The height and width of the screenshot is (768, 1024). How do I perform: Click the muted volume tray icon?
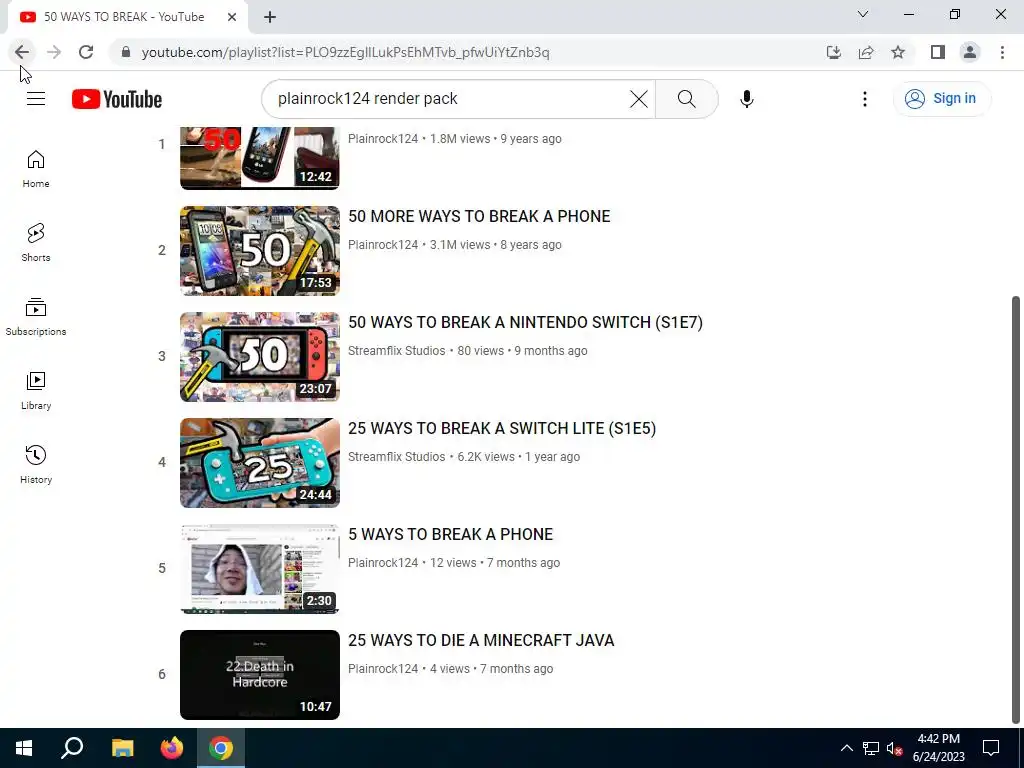(895, 748)
